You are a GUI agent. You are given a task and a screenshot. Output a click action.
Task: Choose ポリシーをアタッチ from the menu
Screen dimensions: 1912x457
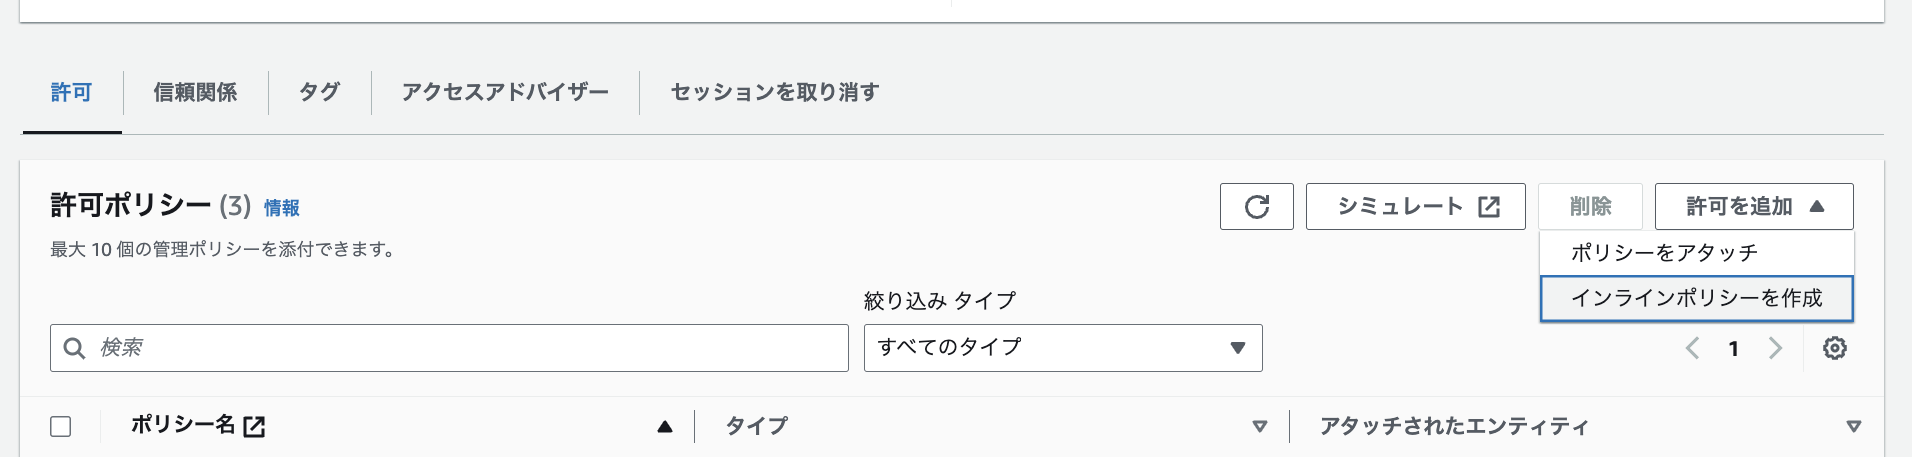tap(1664, 253)
